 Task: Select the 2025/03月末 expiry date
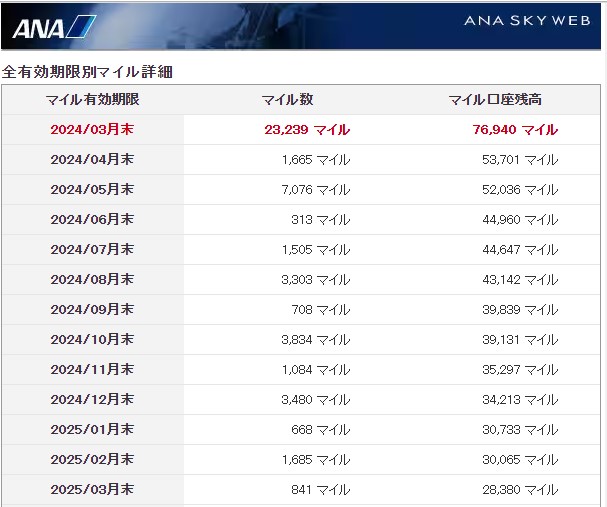pos(92,490)
